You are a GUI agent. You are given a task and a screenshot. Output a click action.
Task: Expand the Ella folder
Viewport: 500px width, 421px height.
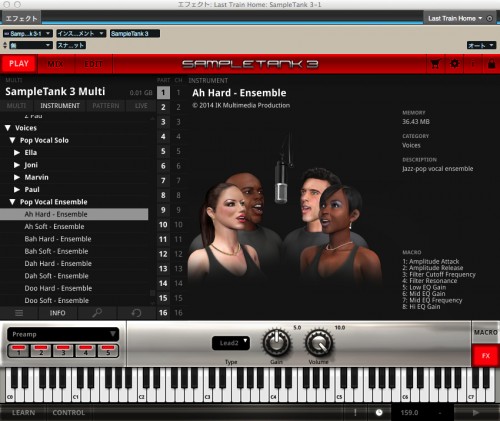pos(17,152)
